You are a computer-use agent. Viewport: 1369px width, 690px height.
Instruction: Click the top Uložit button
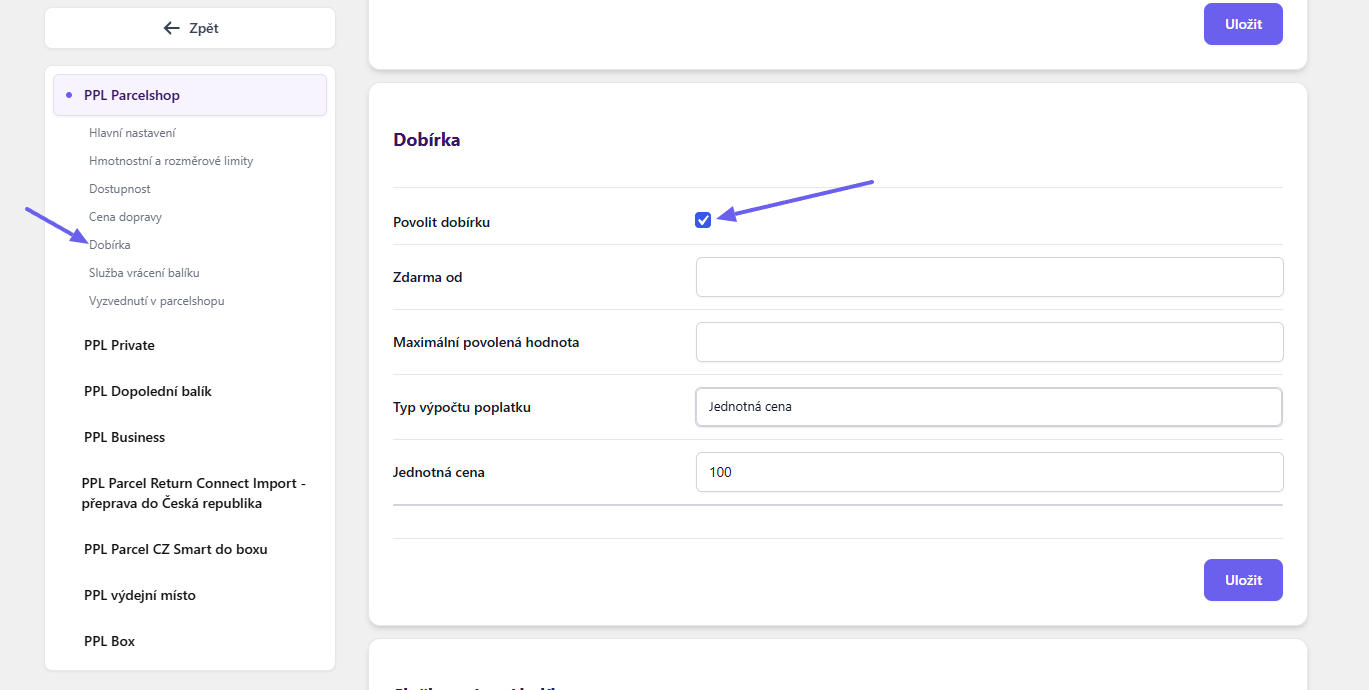click(x=1243, y=24)
